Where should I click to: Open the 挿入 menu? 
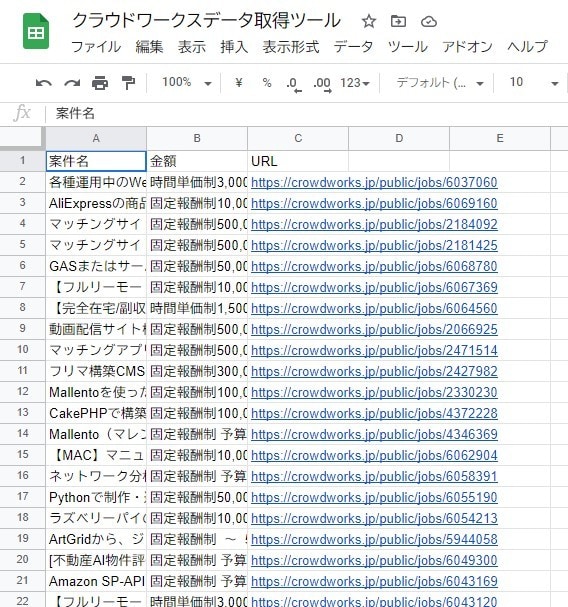click(x=234, y=47)
